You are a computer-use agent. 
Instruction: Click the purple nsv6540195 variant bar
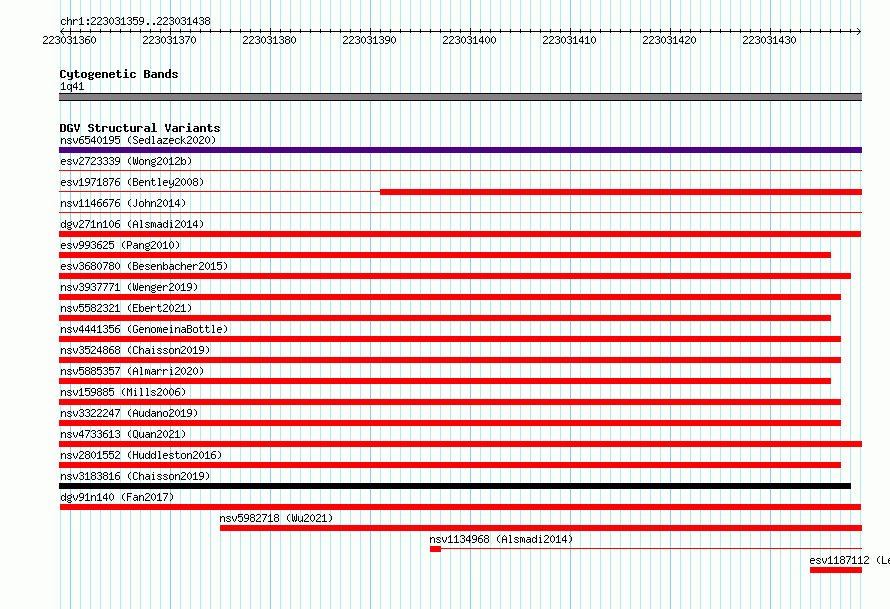coord(460,150)
